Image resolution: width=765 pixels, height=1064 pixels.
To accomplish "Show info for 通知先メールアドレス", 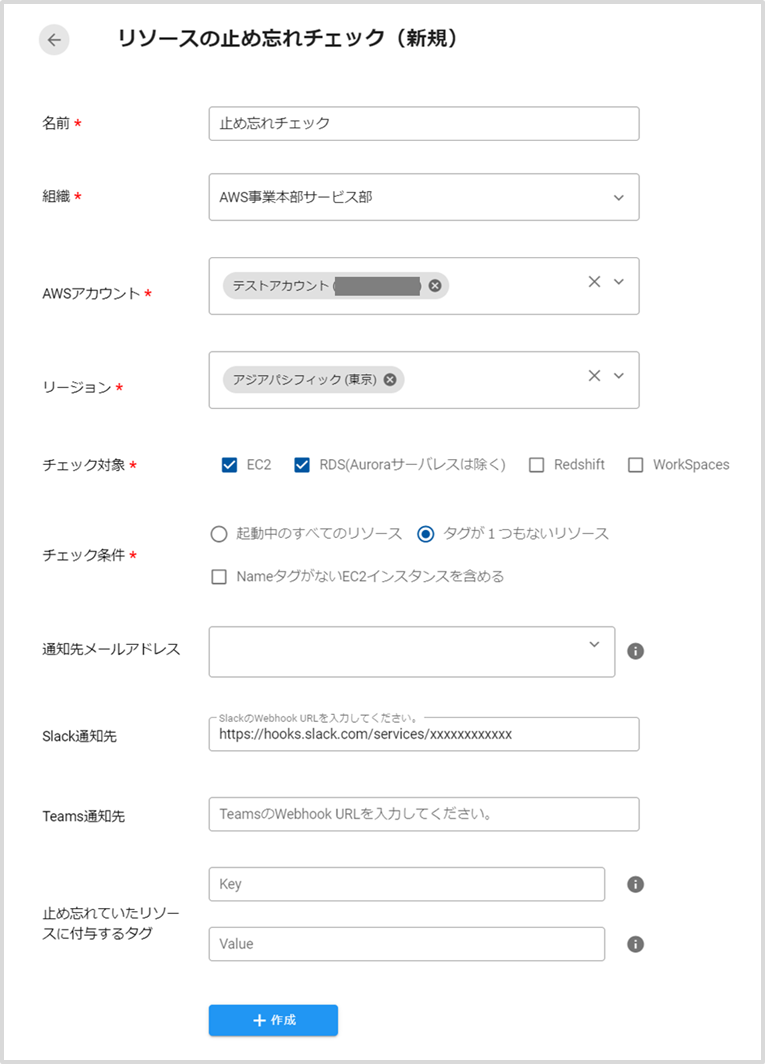I will click(x=635, y=651).
